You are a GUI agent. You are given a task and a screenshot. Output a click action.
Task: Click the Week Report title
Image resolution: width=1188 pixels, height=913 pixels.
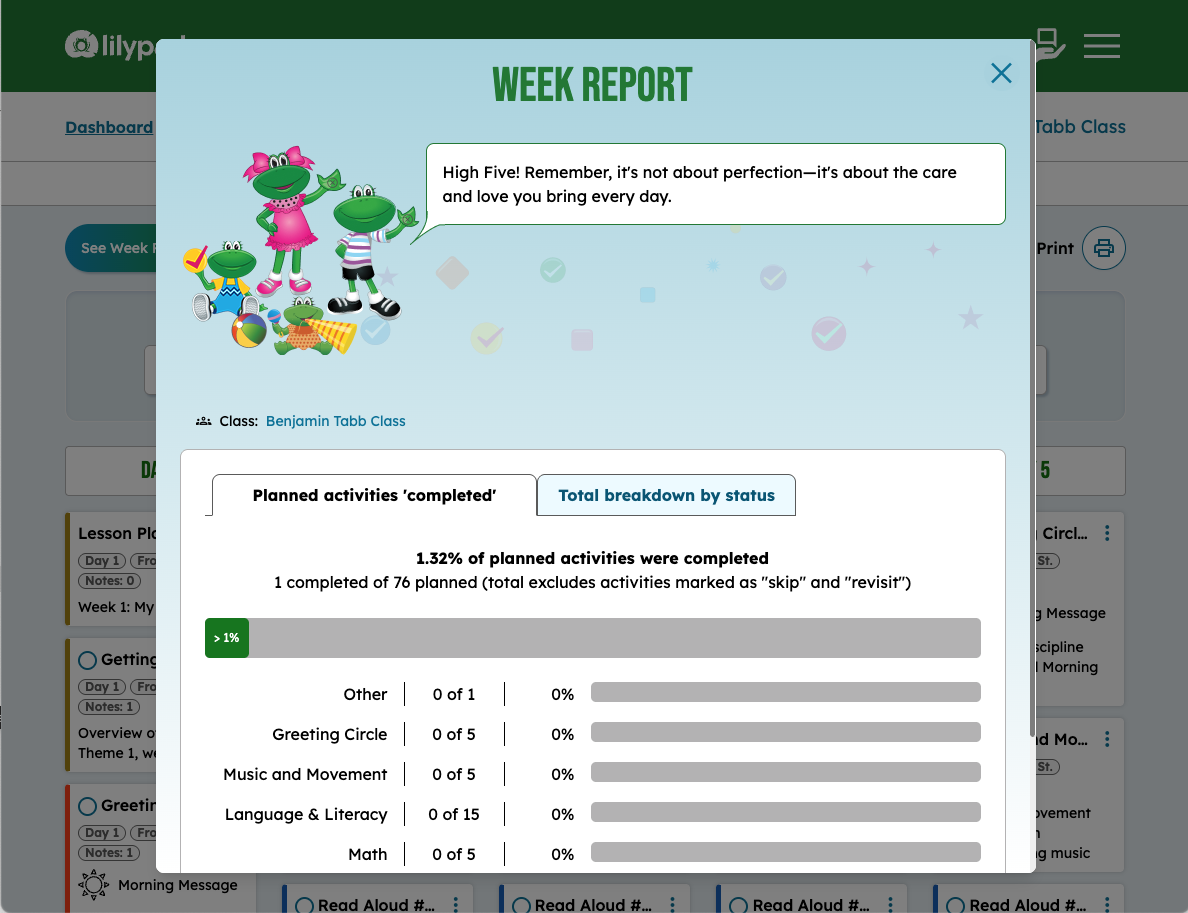click(x=592, y=84)
